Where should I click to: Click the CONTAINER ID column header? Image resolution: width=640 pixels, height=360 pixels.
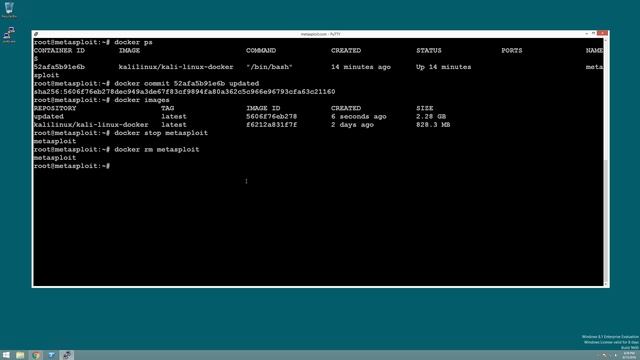pyautogui.click(x=59, y=51)
